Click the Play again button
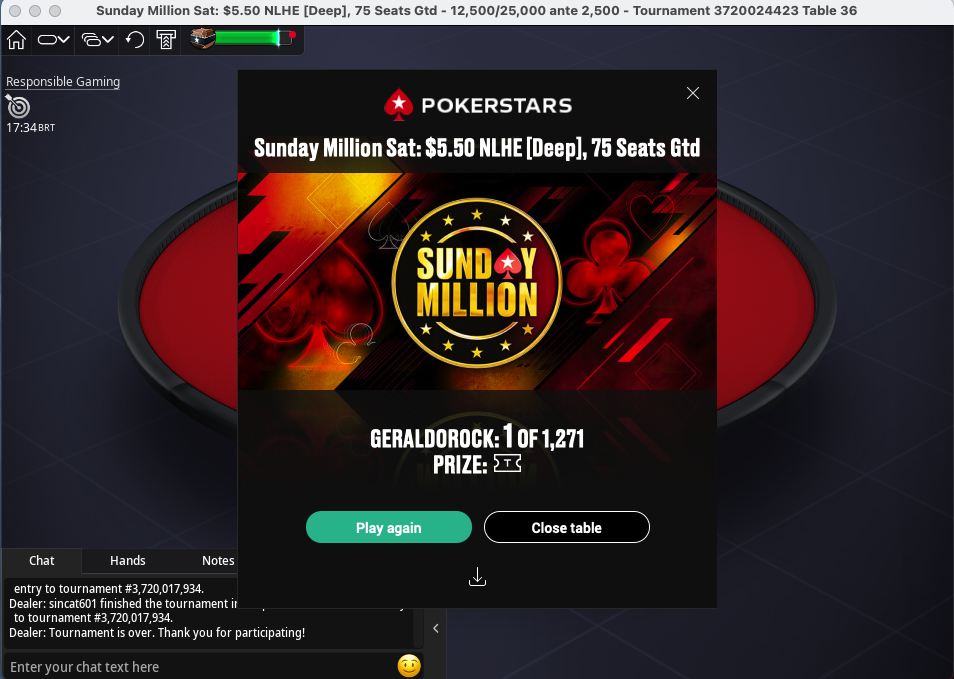 click(x=389, y=528)
